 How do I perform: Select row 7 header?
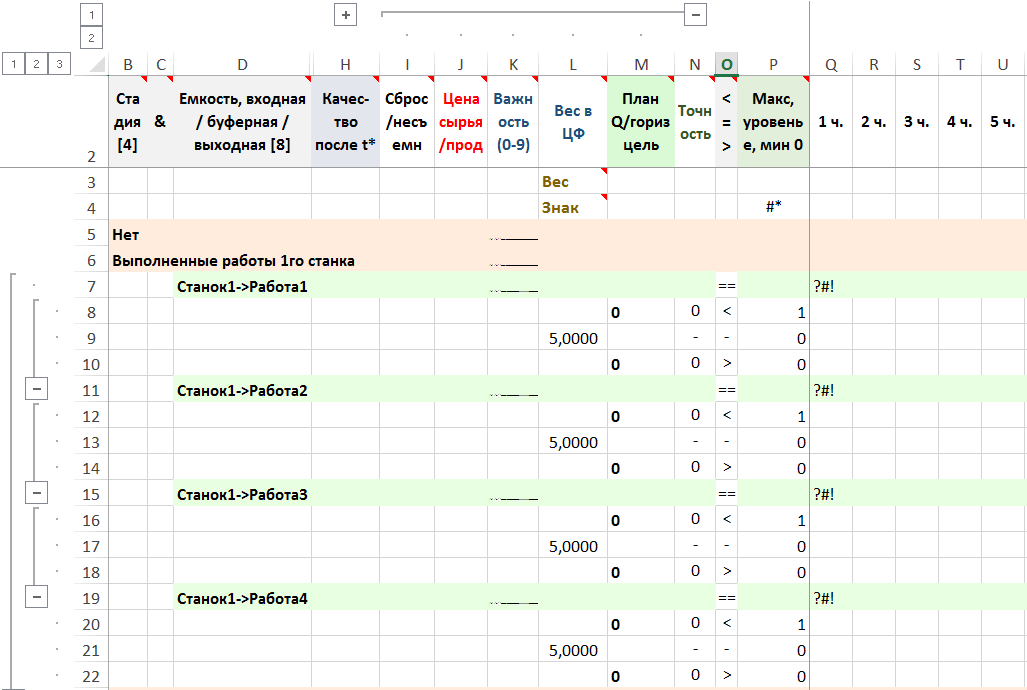pos(91,287)
